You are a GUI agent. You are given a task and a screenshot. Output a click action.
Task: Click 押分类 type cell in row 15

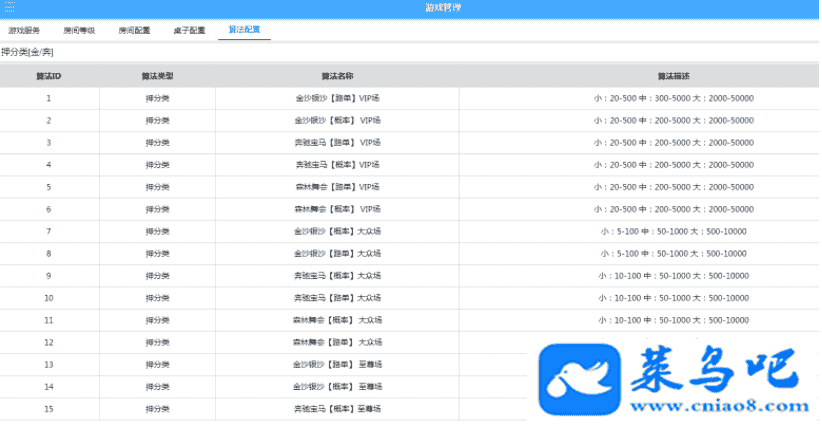coord(157,409)
